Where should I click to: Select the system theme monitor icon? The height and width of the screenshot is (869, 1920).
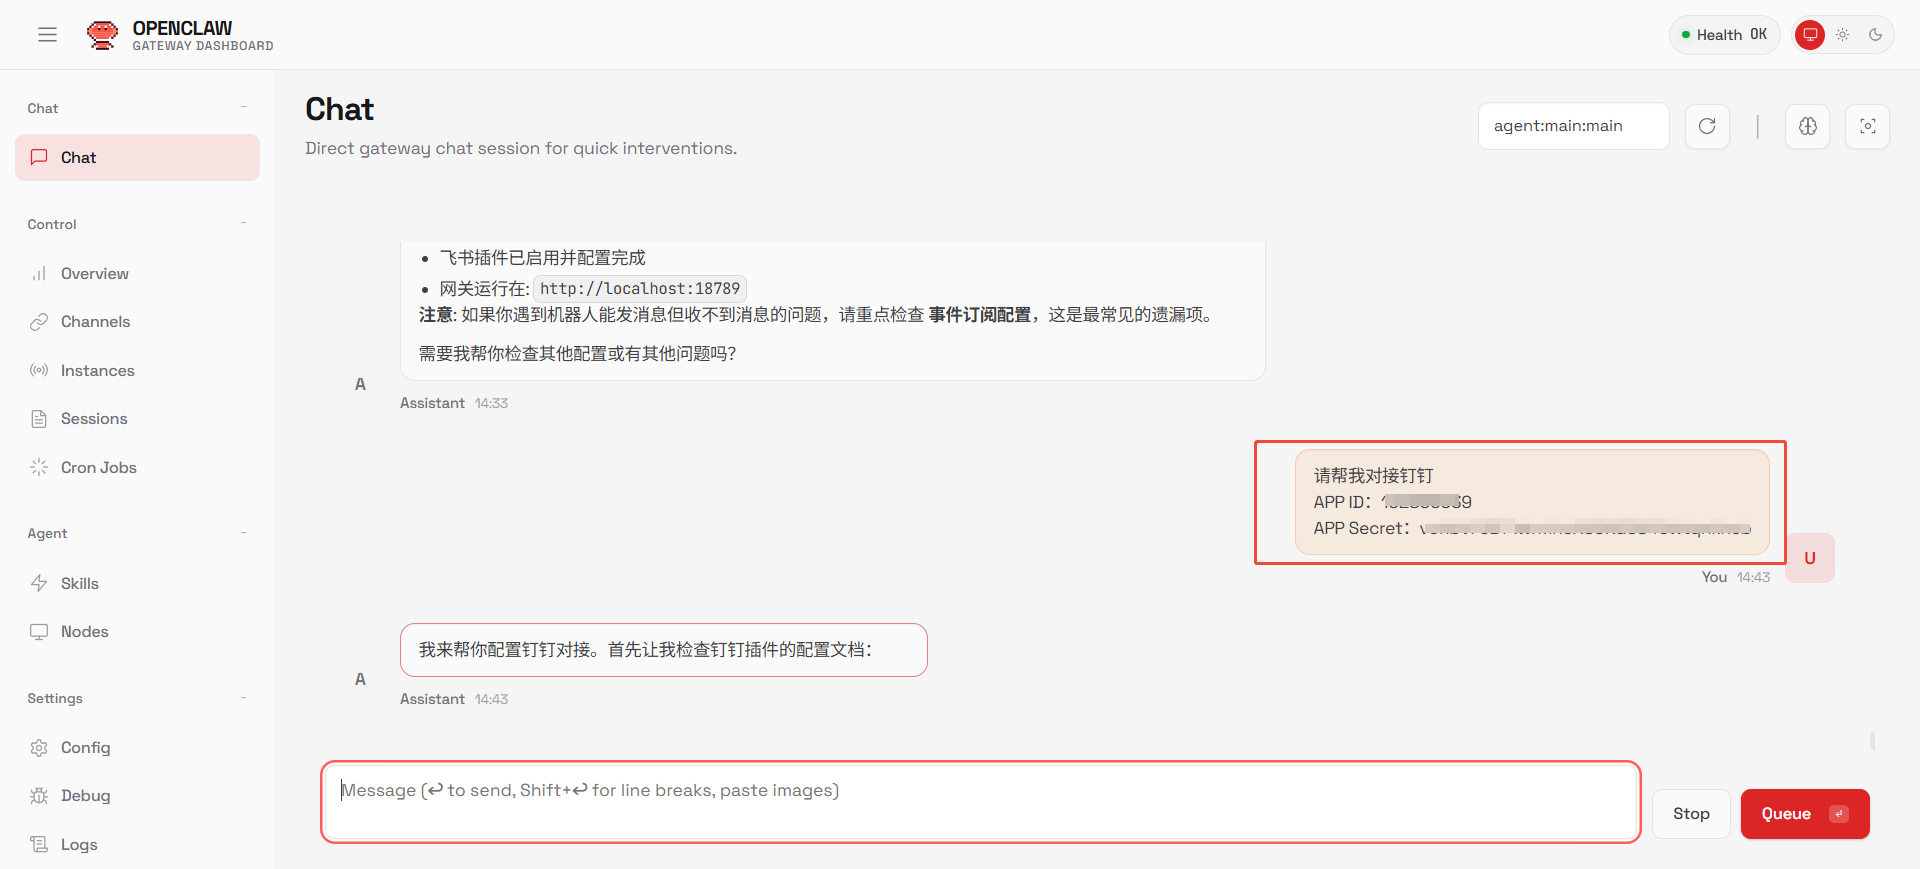[x=1809, y=35]
